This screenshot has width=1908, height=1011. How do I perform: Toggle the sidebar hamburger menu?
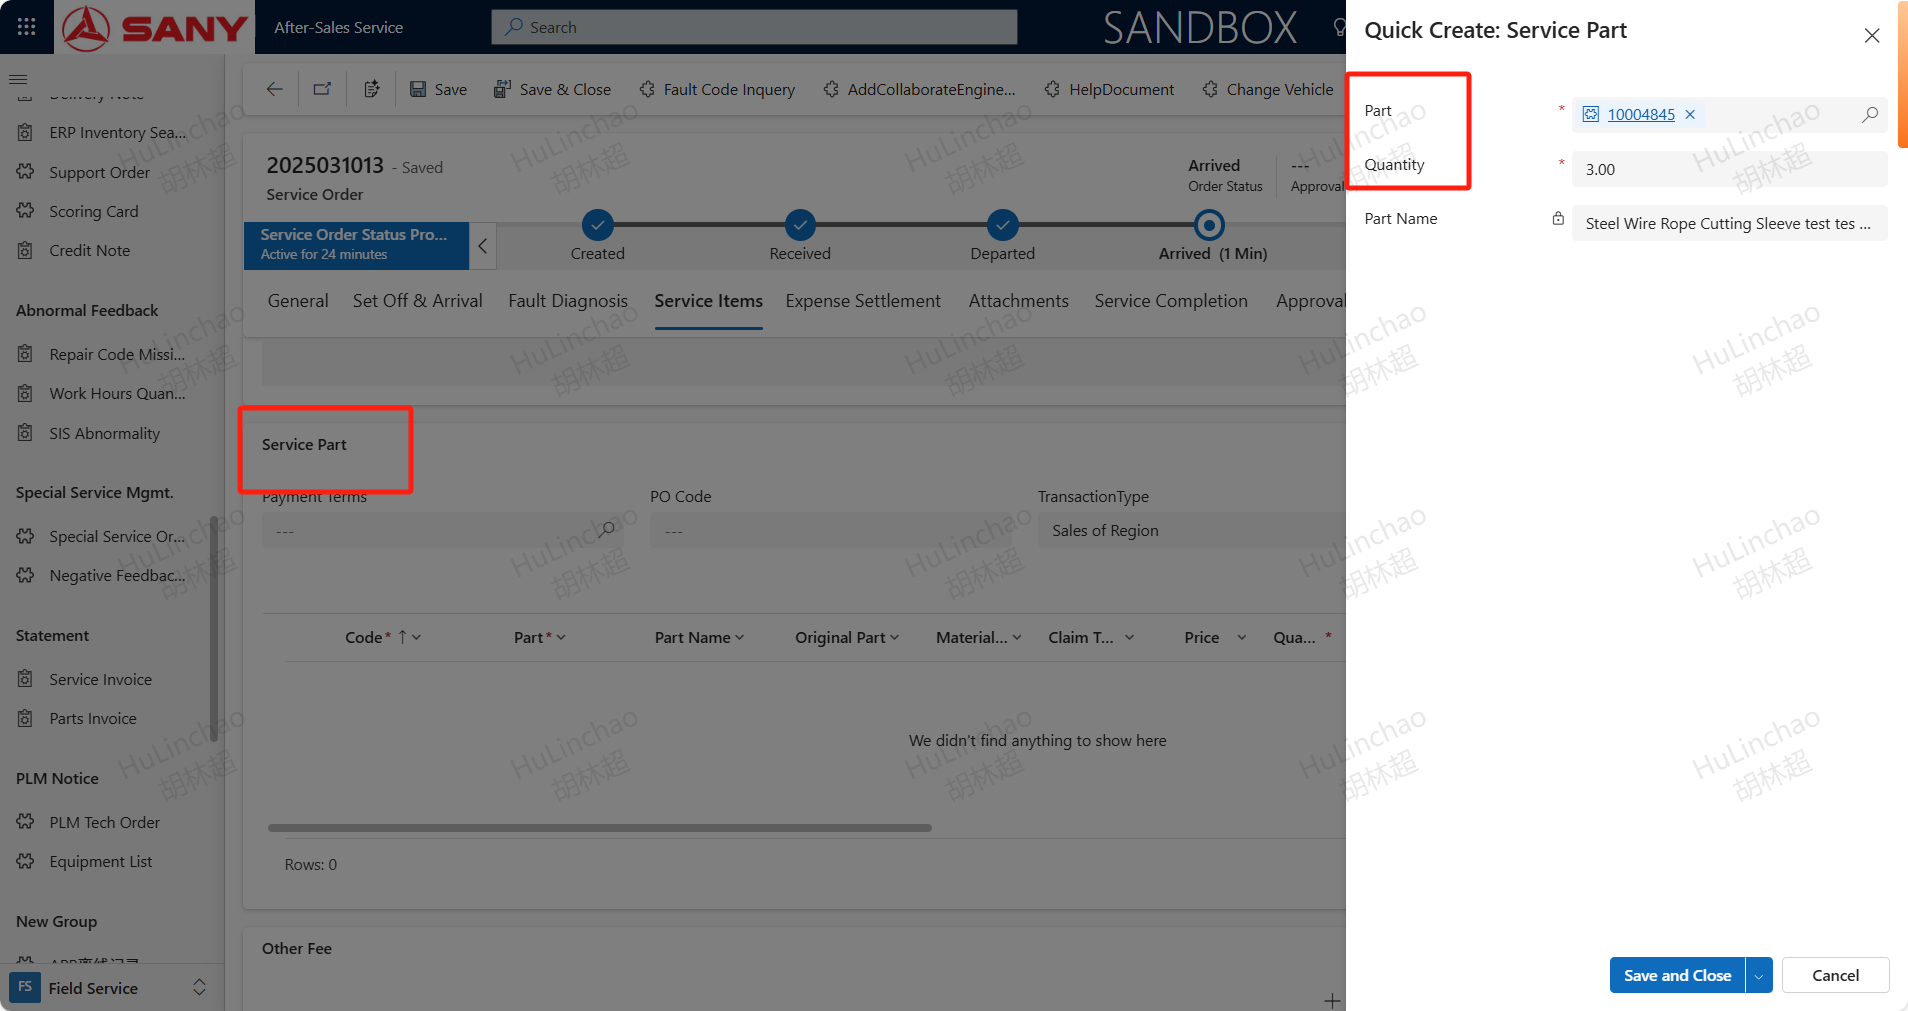(18, 79)
